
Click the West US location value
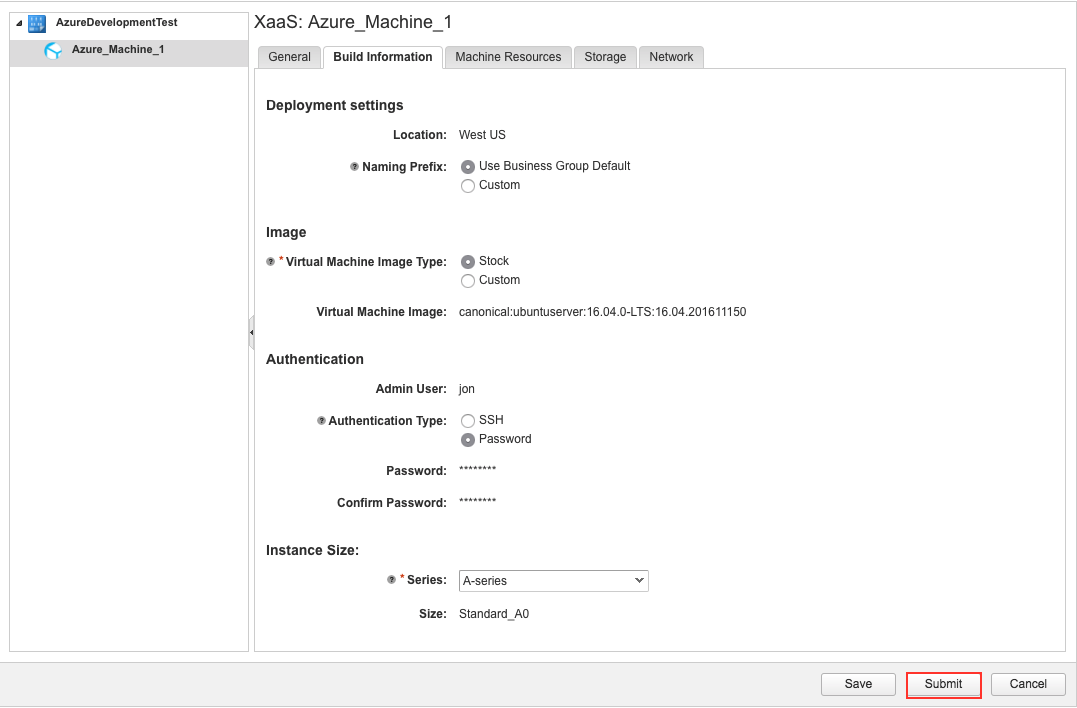(x=482, y=135)
